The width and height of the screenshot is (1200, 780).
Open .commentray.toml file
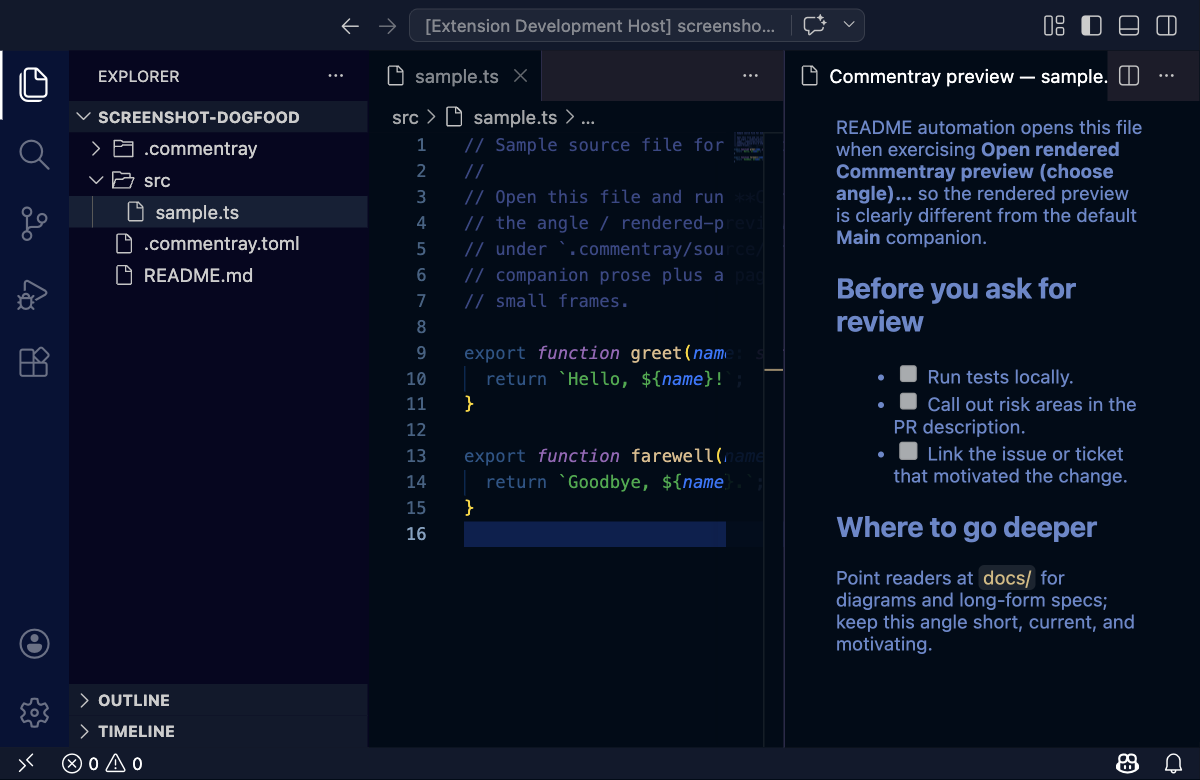click(x=218, y=244)
